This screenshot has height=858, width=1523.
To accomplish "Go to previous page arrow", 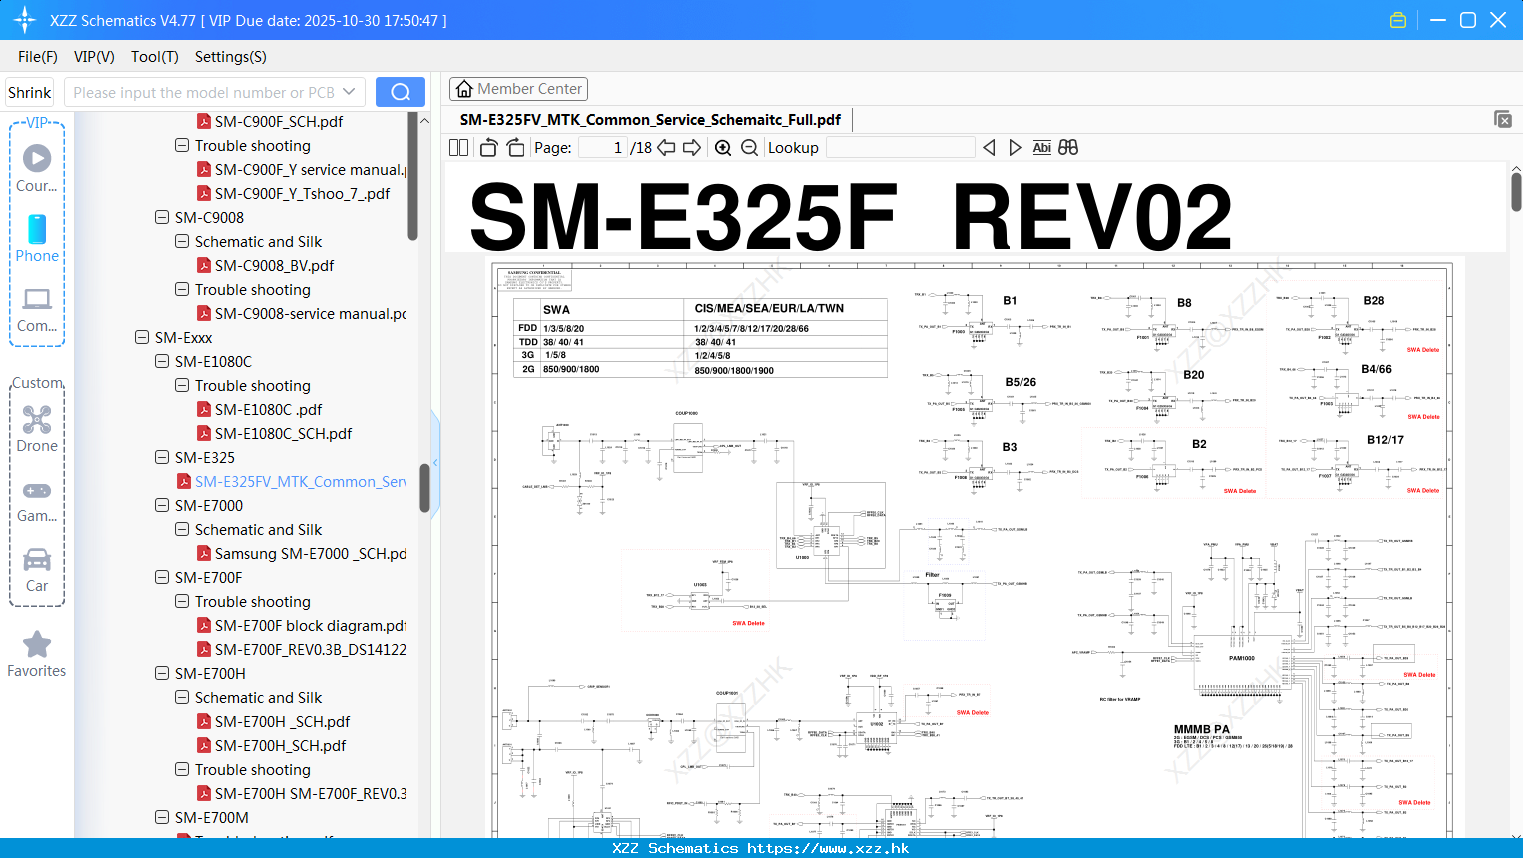I will click(666, 147).
